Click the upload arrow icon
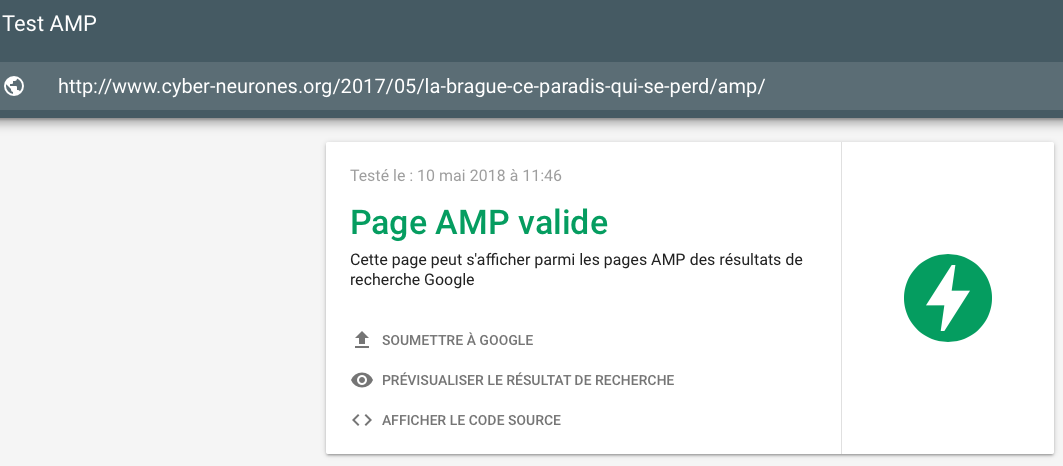The width and height of the screenshot is (1063, 466). 362,340
